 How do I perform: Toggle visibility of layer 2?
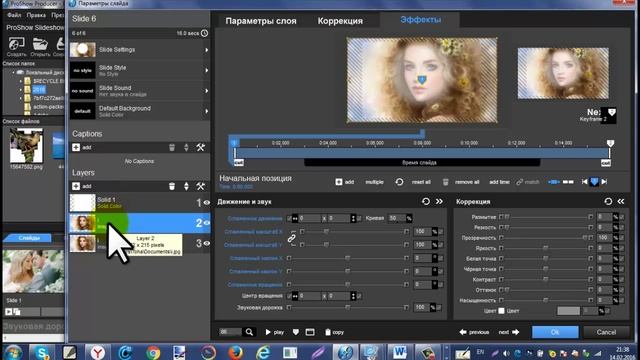(x=207, y=223)
